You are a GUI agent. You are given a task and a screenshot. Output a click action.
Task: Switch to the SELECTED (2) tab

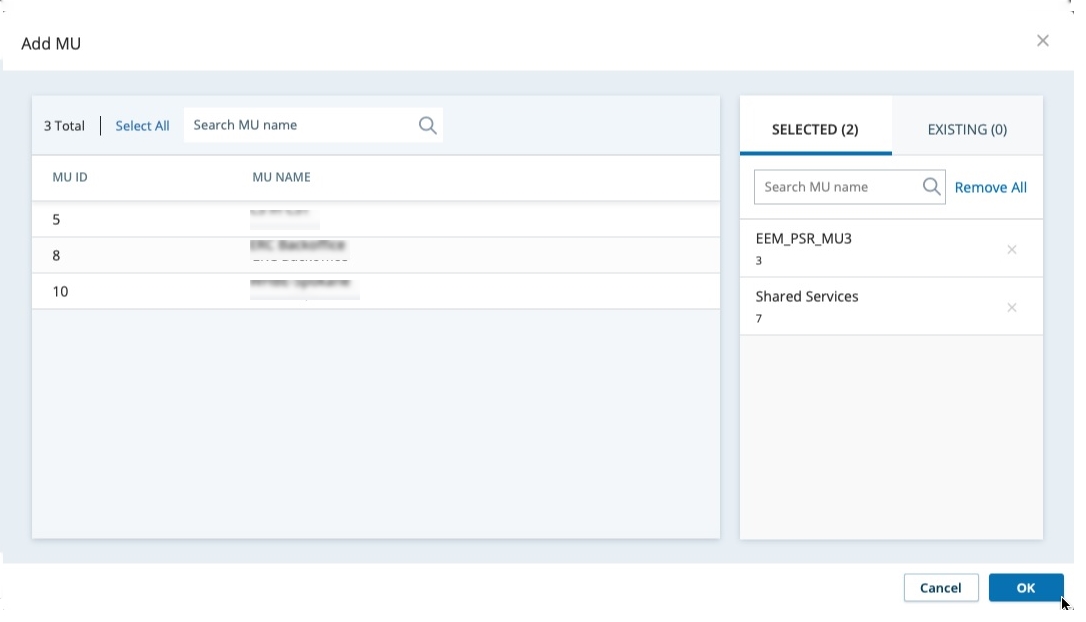click(x=816, y=129)
